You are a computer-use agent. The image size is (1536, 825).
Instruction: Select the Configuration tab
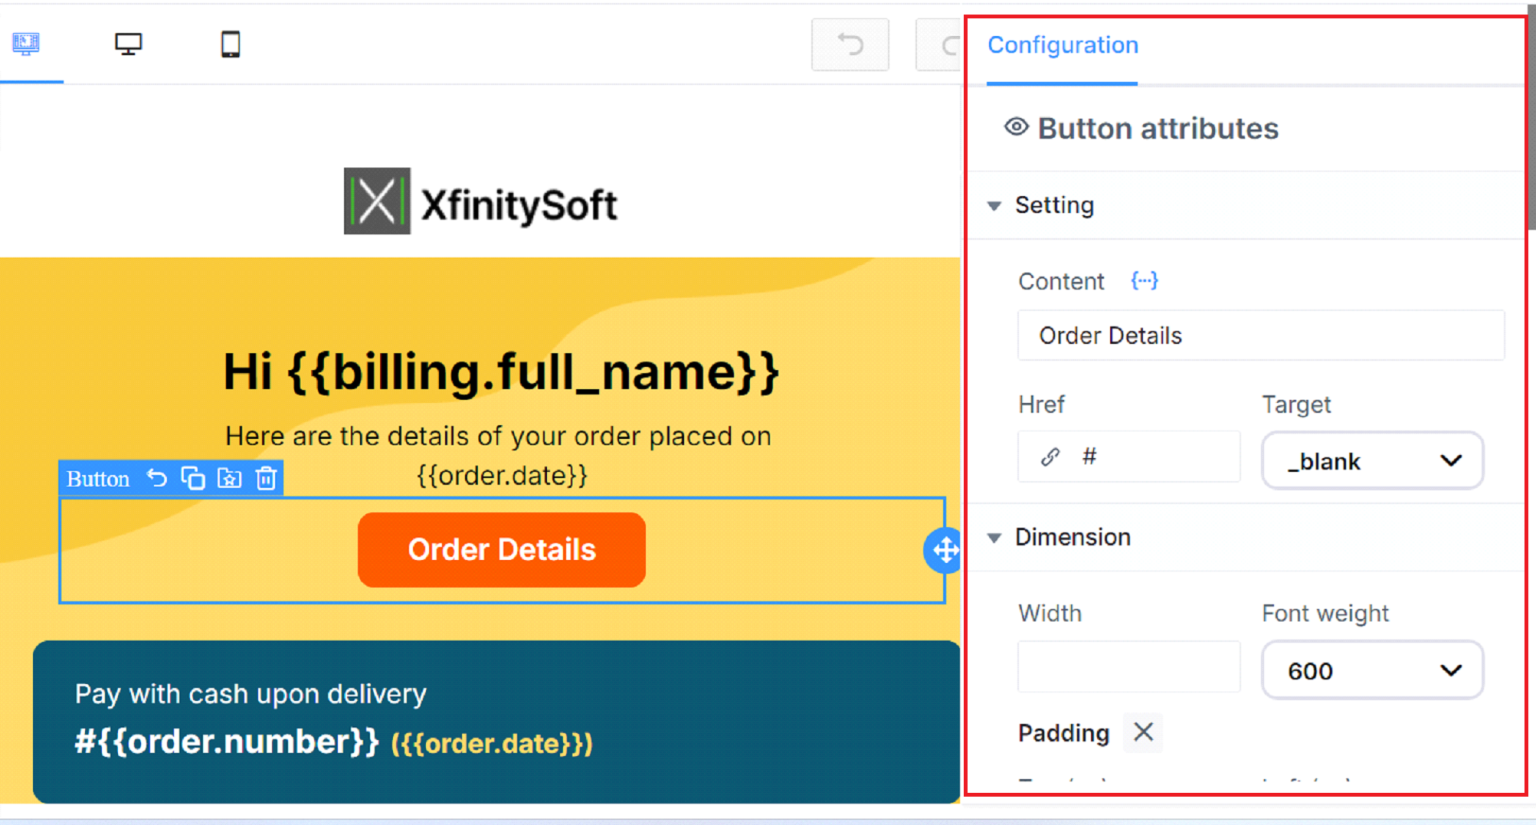[1062, 45]
